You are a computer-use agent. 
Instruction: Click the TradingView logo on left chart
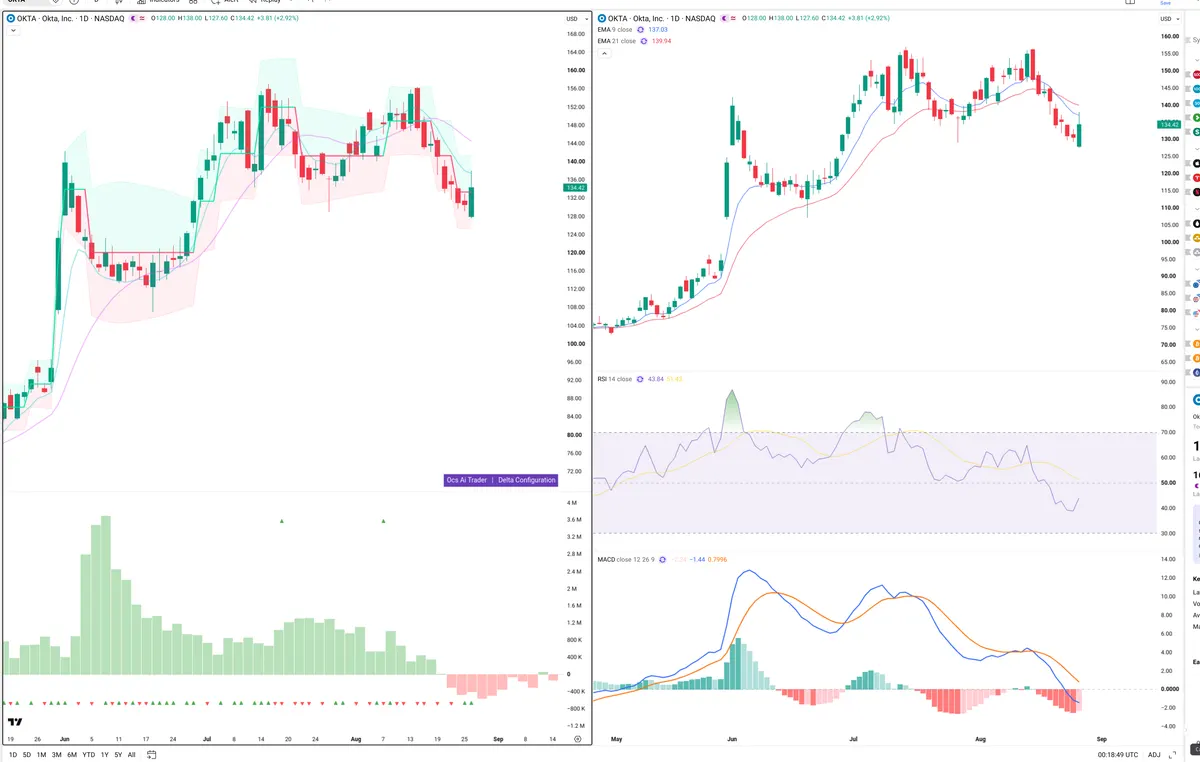tap(15, 721)
